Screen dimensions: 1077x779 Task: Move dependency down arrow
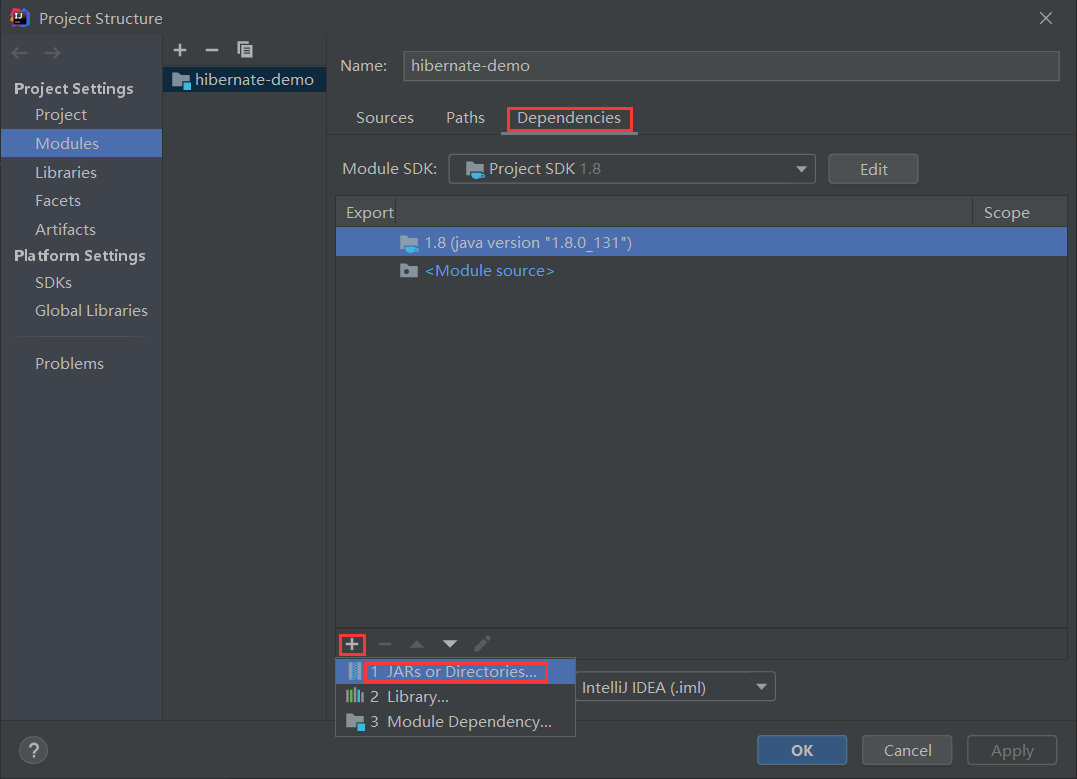pyautogui.click(x=450, y=644)
